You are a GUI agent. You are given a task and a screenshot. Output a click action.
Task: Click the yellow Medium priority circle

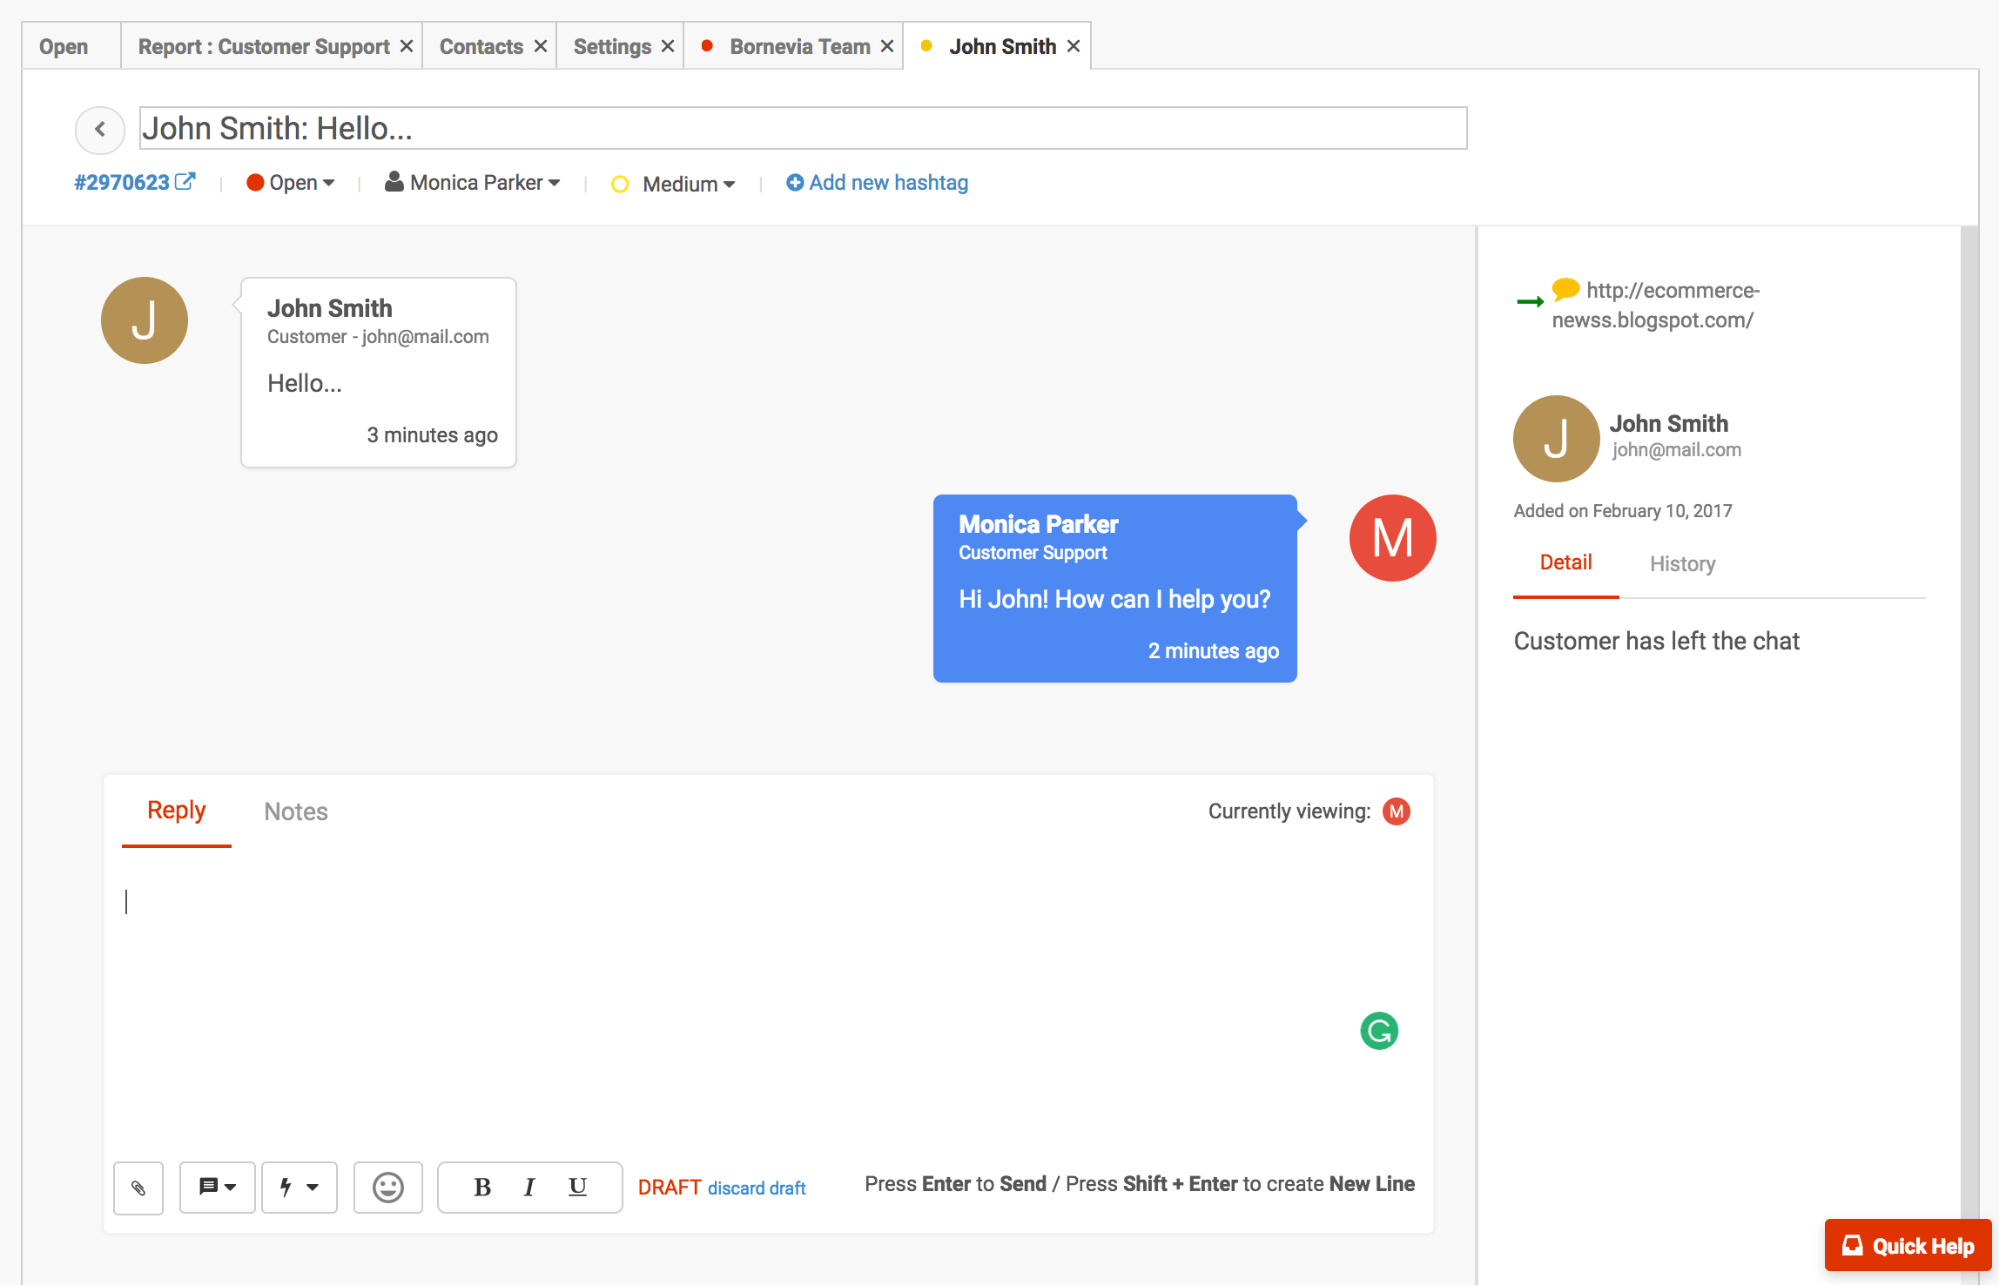coord(620,184)
